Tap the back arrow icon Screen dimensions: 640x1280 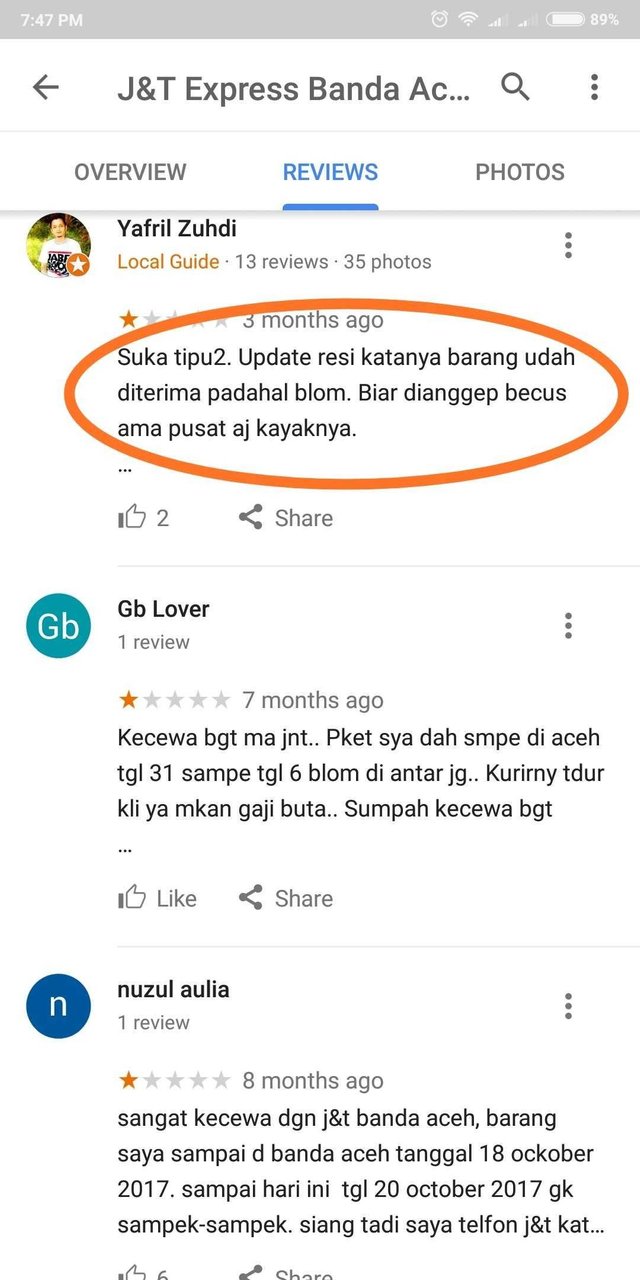click(46, 87)
